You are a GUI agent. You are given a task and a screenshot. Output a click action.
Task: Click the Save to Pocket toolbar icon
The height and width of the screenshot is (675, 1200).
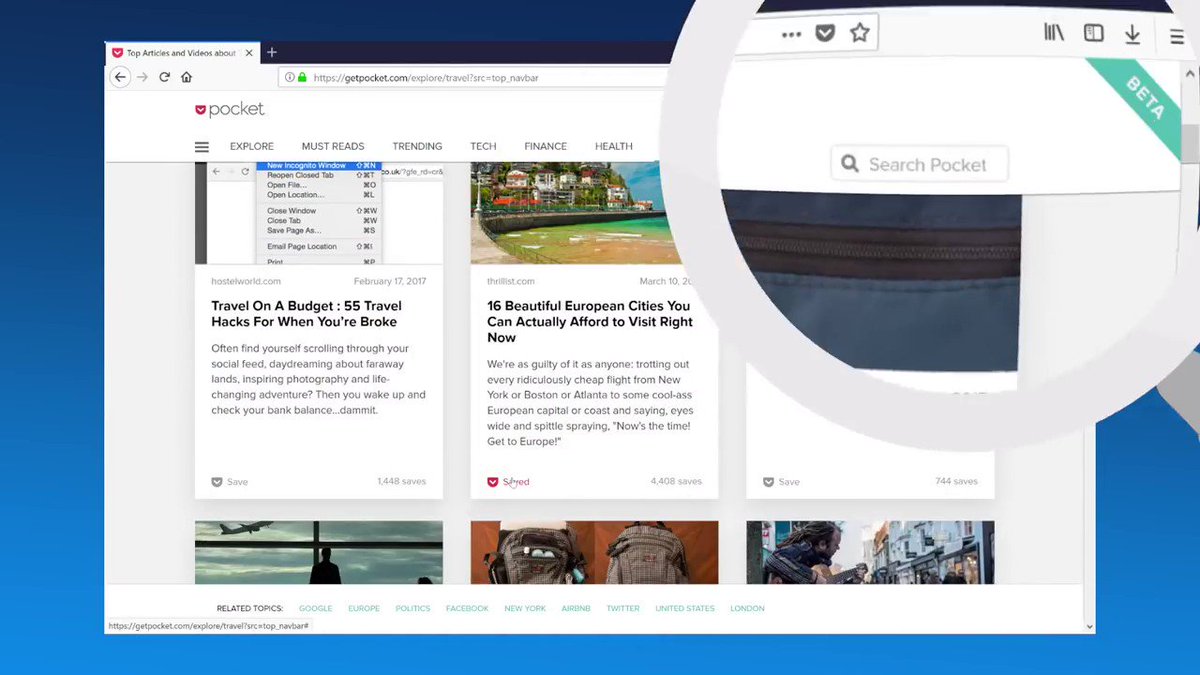[824, 33]
